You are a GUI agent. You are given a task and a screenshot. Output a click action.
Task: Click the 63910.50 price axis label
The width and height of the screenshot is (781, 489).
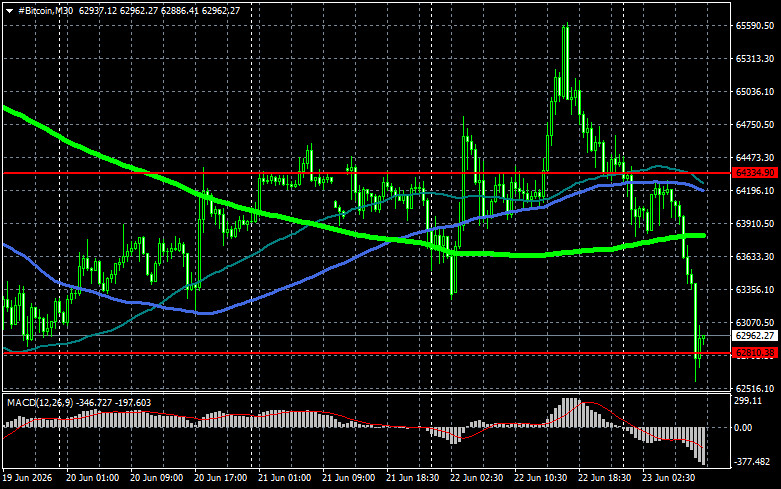[755, 224]
